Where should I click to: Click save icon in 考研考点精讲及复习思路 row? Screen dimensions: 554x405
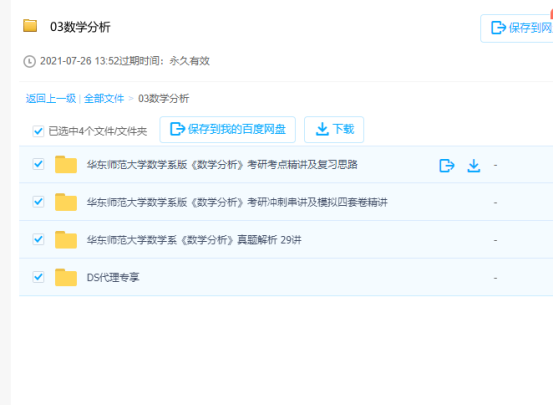pyautogui.click(x=447, y=165)
